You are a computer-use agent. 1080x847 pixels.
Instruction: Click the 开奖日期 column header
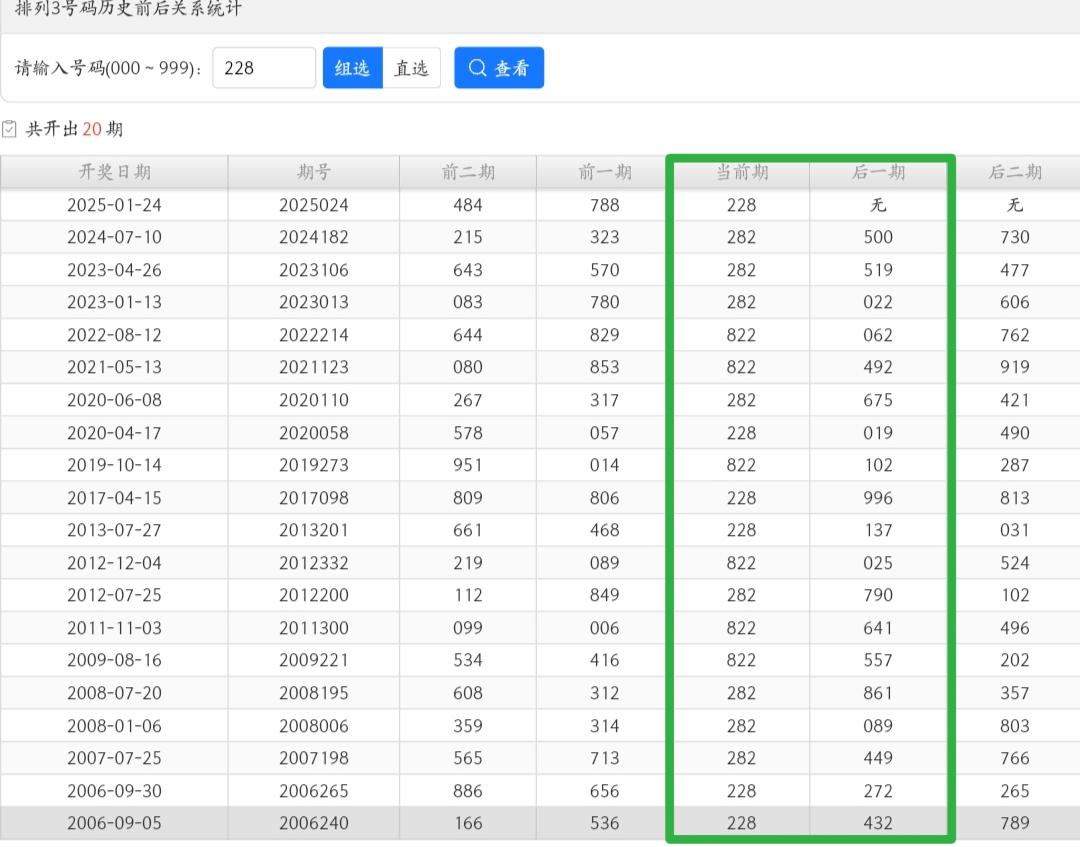click(114, 172)
